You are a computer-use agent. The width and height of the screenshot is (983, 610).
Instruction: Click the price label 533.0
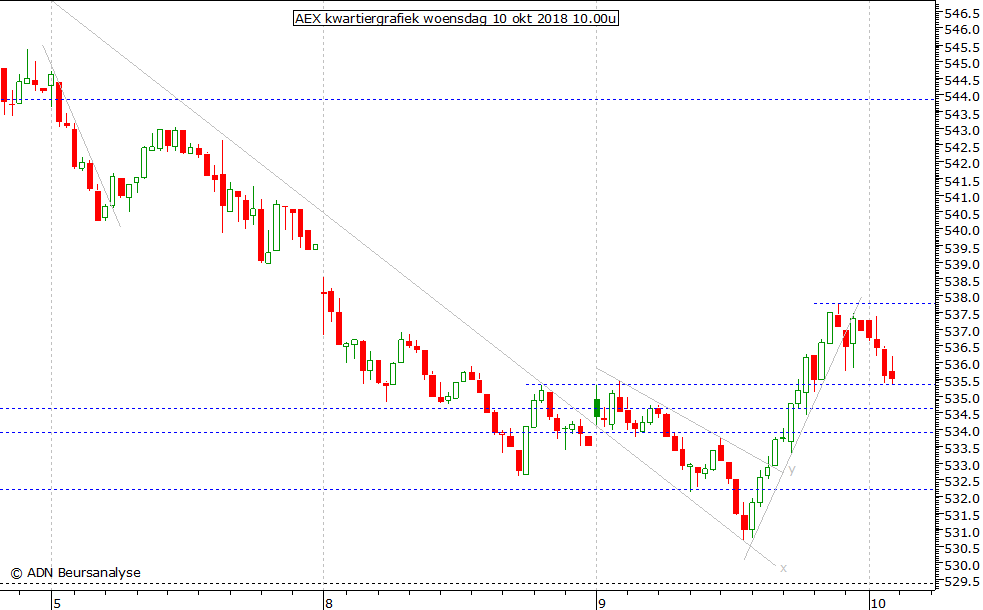(x=962, y=466)
